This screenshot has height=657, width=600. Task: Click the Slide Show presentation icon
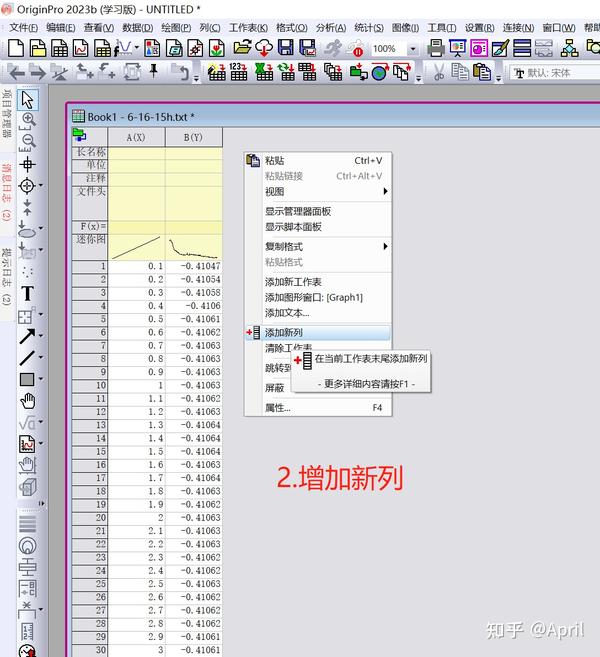tap(458, 48)
